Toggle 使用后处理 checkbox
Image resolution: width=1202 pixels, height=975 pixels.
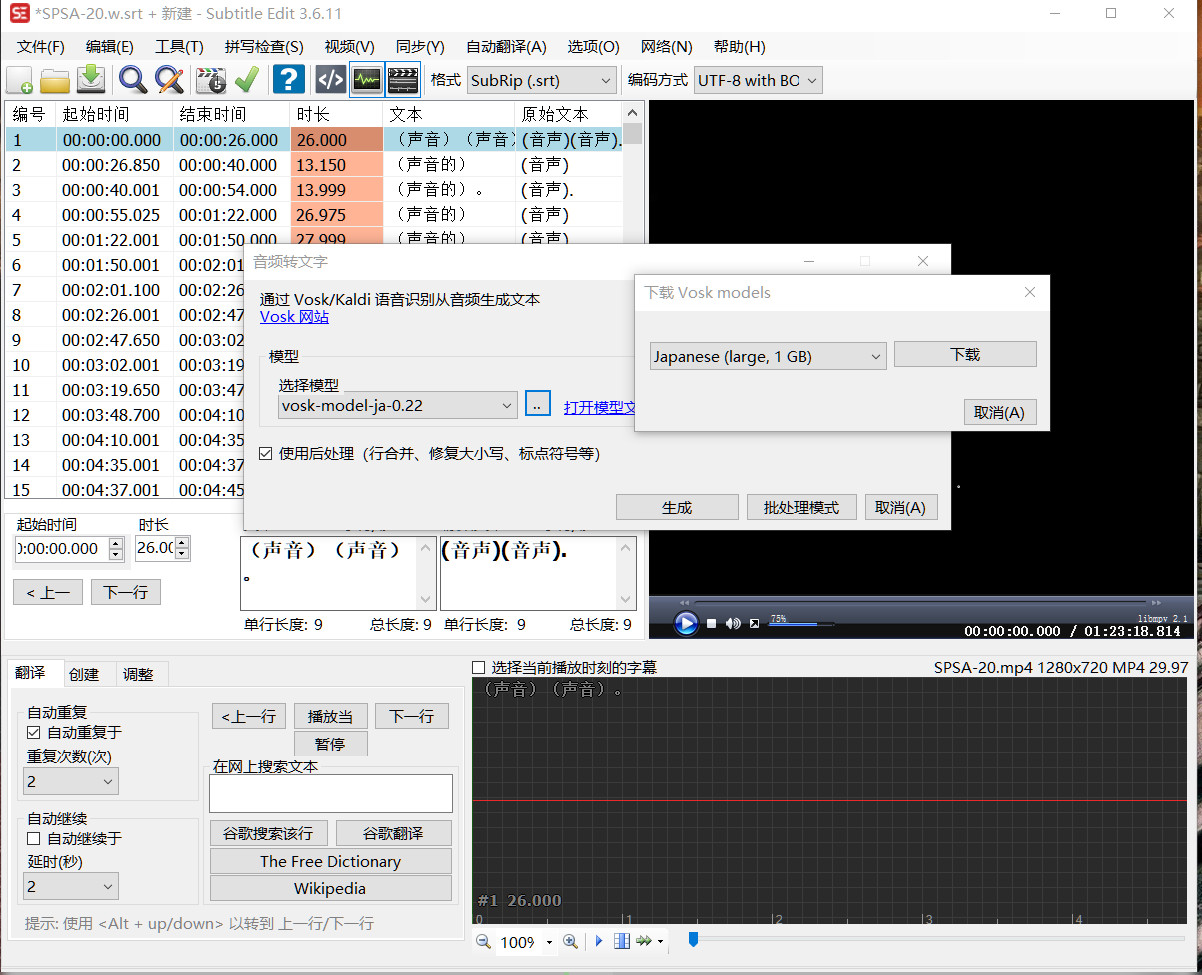[266, 454]
